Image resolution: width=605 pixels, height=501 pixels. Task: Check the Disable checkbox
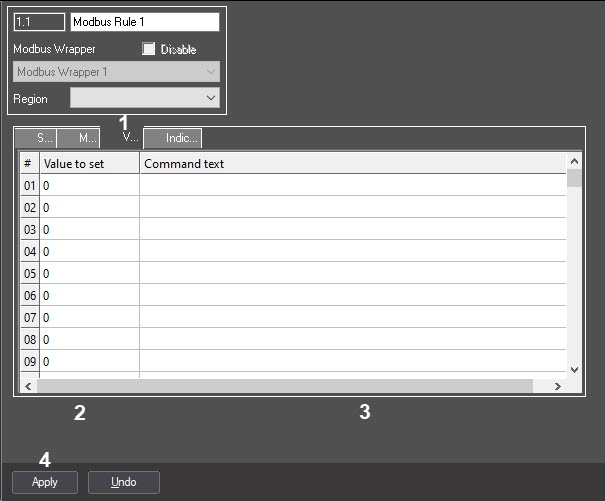(x=149, y=49)
